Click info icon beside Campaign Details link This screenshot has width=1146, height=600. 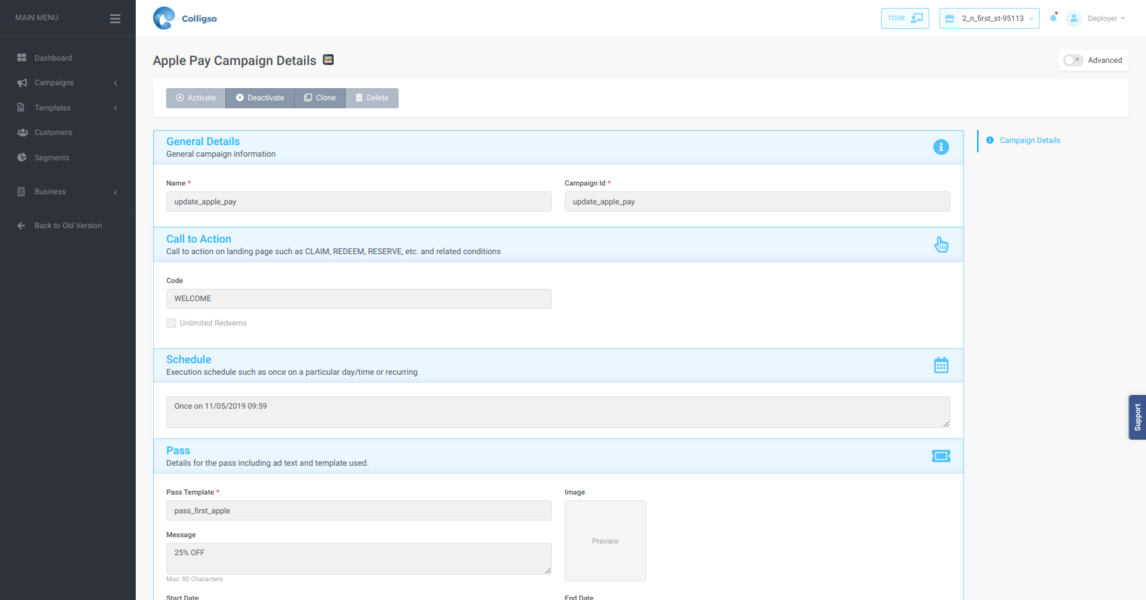tap(990, 140)
